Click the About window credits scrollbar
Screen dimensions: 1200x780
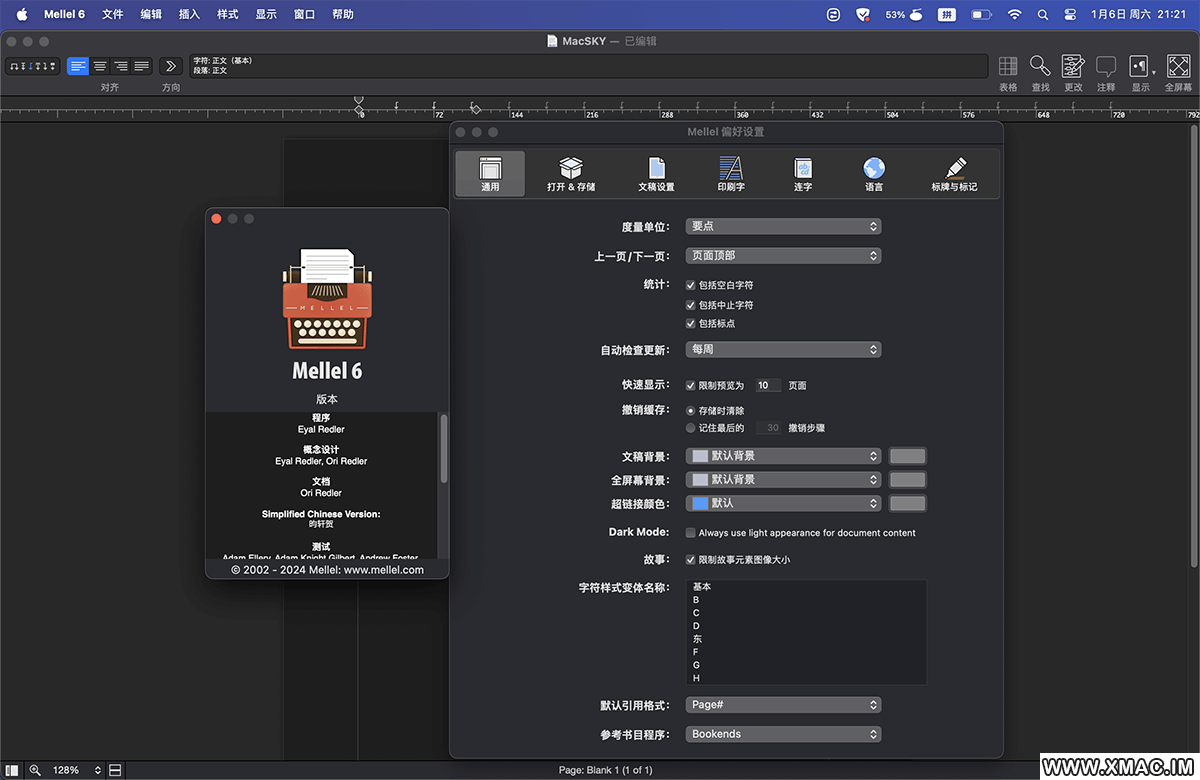coord(443,450)
